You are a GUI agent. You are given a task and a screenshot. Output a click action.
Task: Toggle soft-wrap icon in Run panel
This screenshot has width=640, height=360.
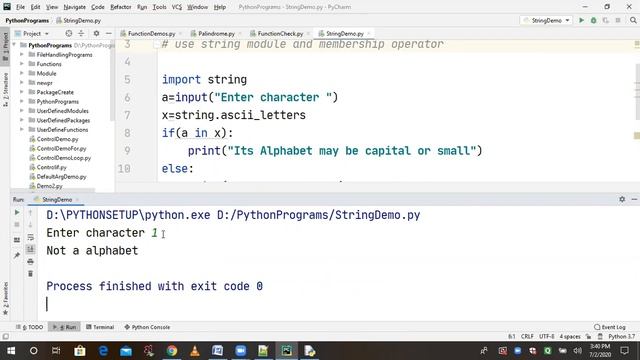click(x=30, y=237)
